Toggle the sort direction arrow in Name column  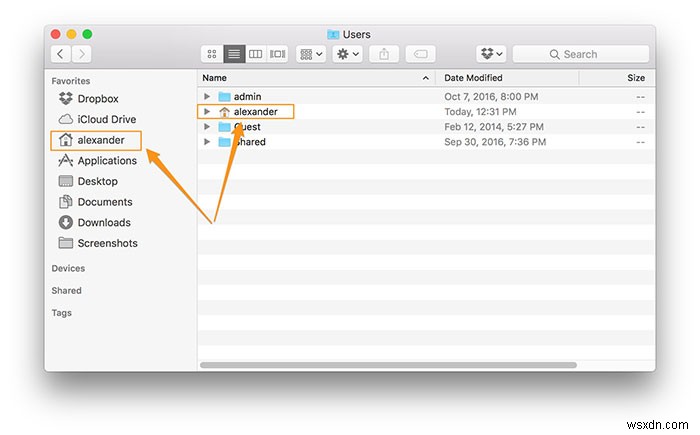pyautogui.click(x=426, y=78)
